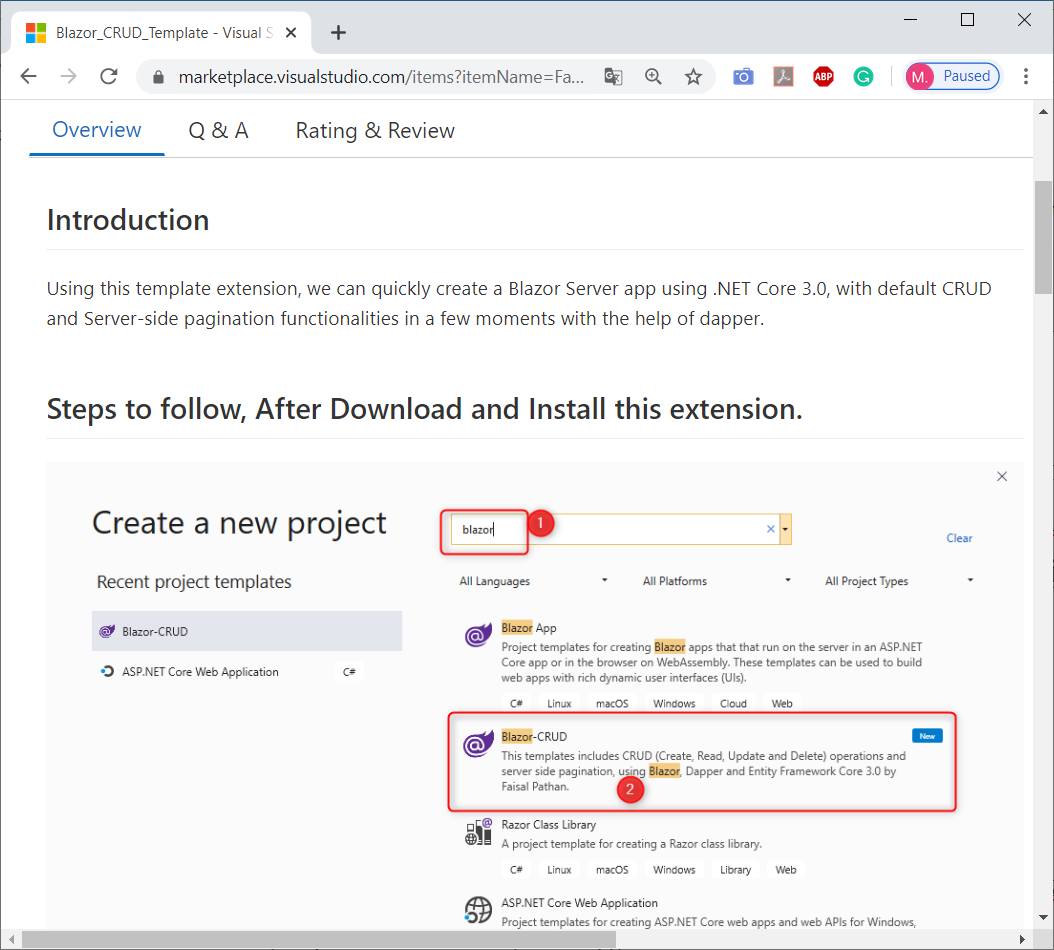Open the All Languages dropdown
The height and width of the screenshot is (950, 1054).
[532, 580]
